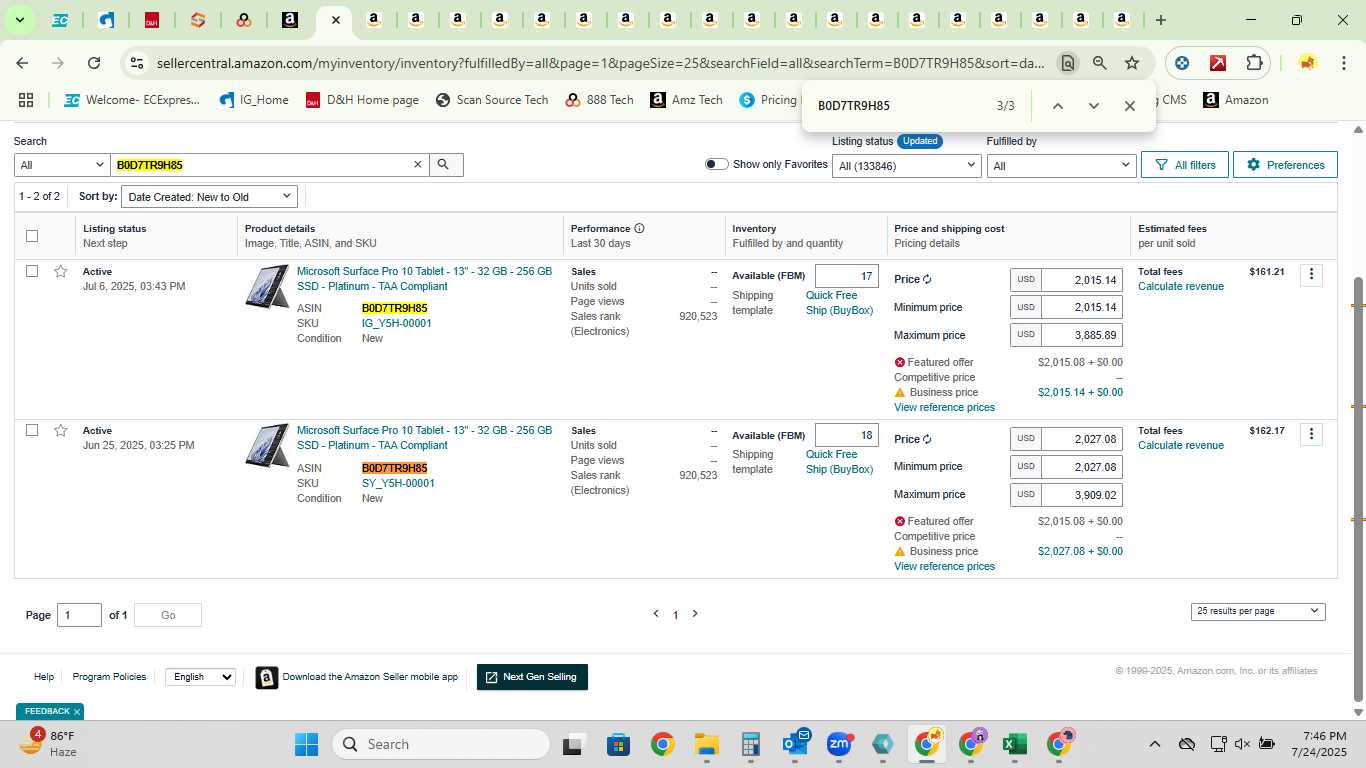Image resolution: width=1366 pixels, height=768 pixels.
Task: Refresh price for the 2,015.14 listing
Action: coord(927,280)
